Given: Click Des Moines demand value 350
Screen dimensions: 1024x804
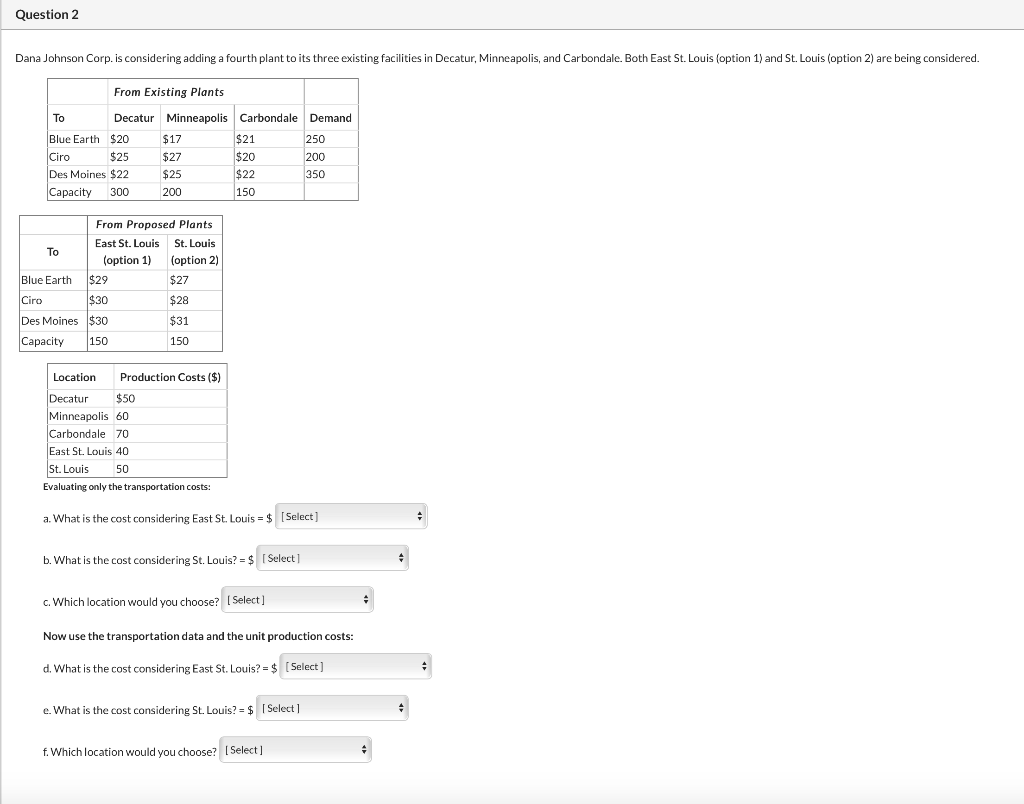Looking at the screenshot, I should (315, 174).
